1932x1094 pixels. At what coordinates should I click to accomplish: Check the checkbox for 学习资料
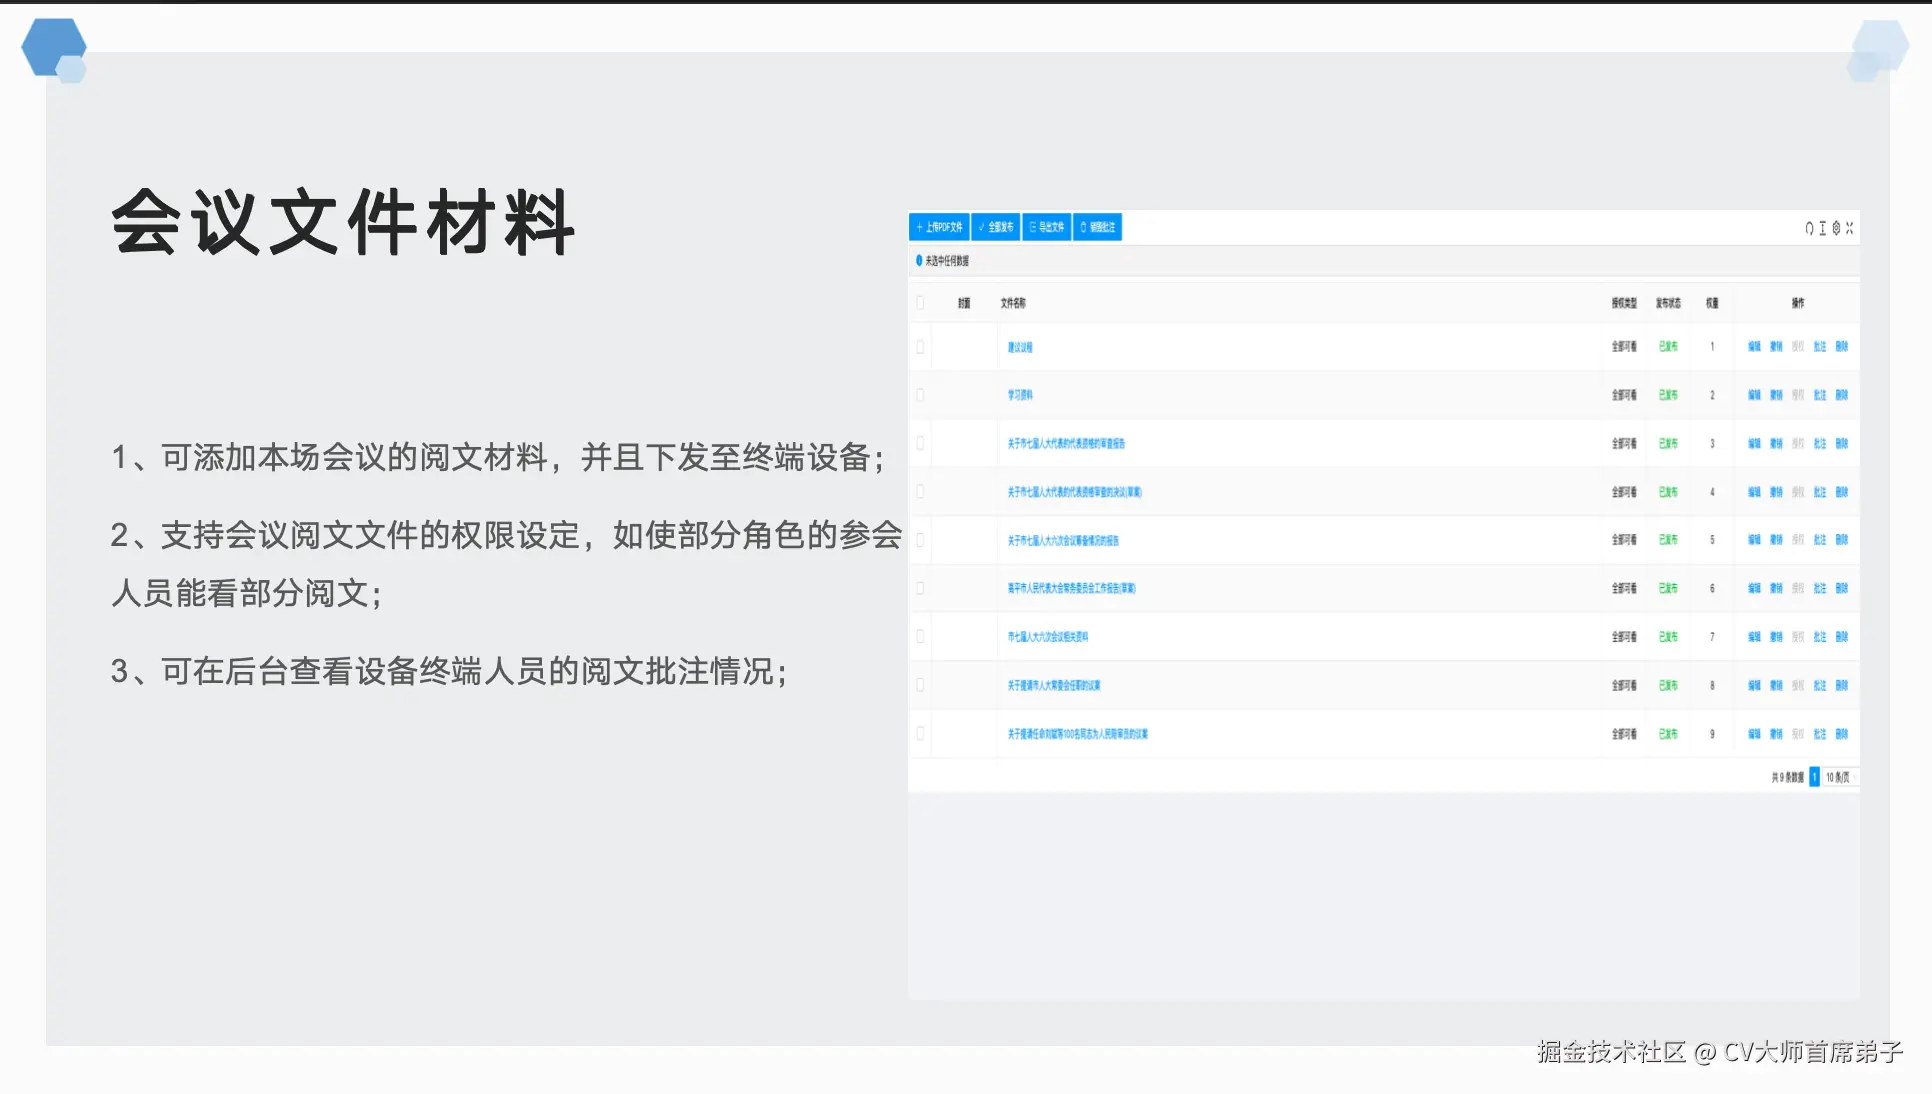click(x=921, y=395)
